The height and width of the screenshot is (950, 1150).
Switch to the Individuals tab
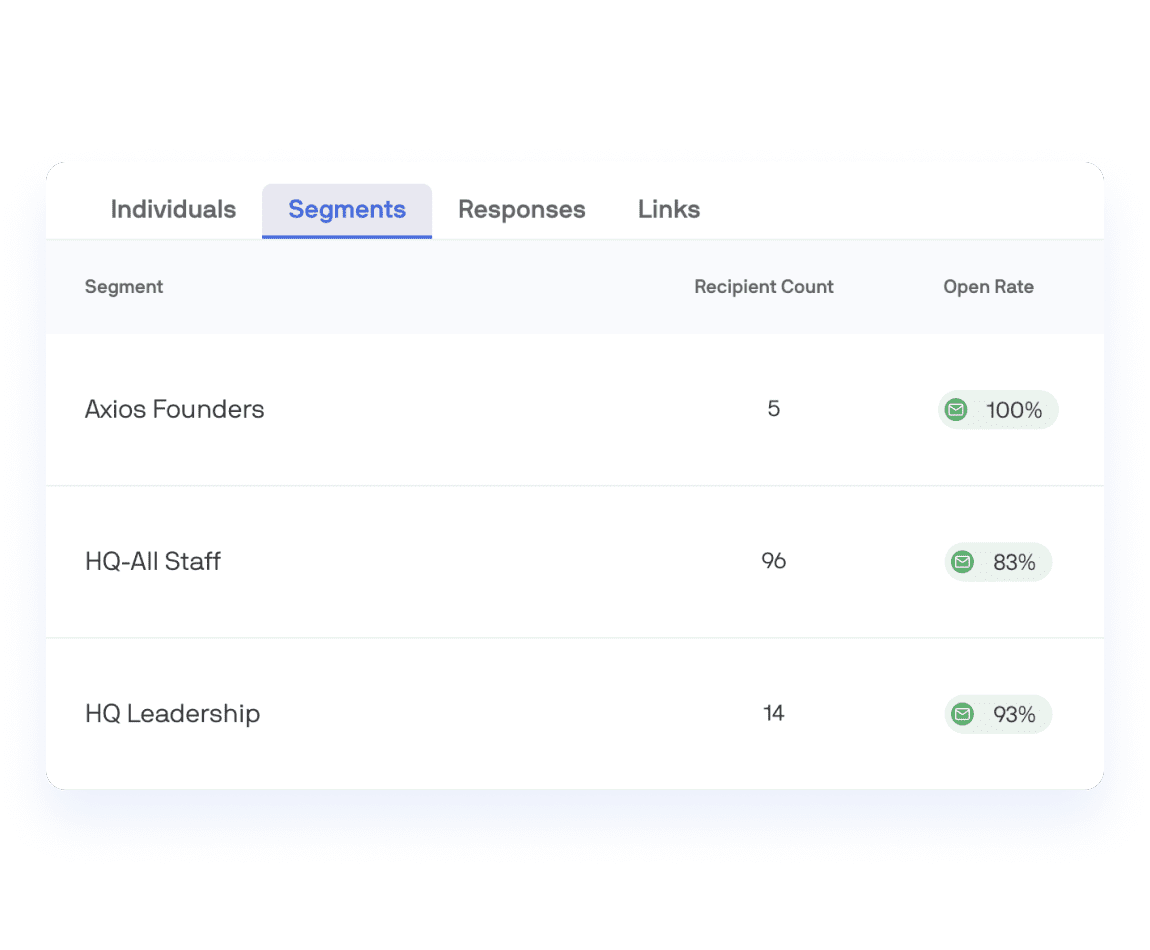tap(173, 210)
